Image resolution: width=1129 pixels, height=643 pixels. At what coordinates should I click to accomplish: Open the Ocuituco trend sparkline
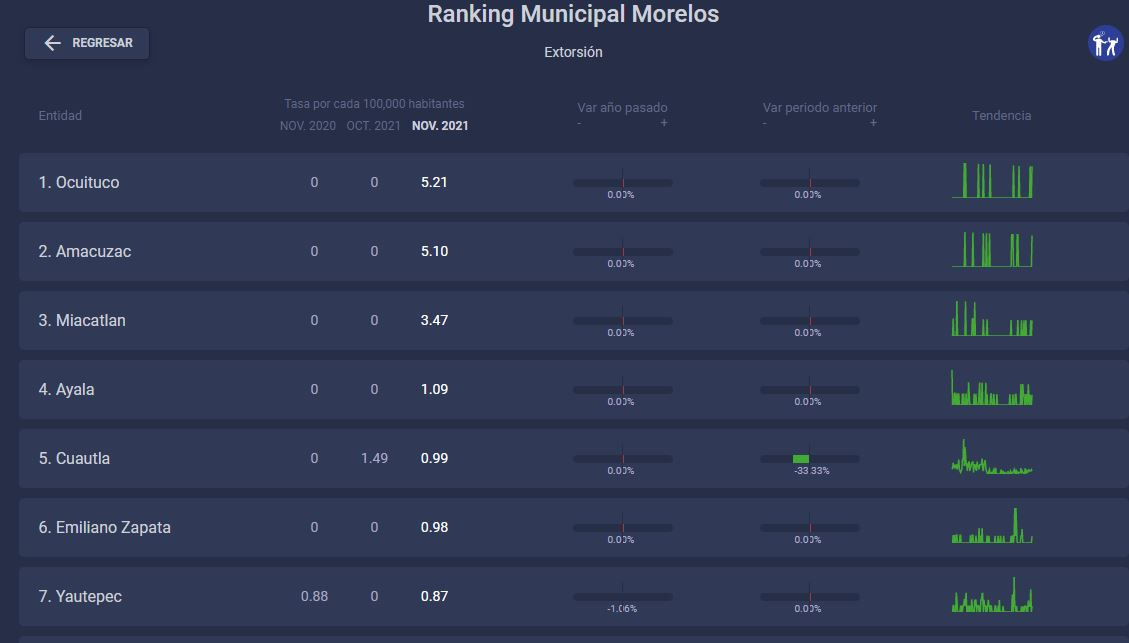click(x=992, y=181)
